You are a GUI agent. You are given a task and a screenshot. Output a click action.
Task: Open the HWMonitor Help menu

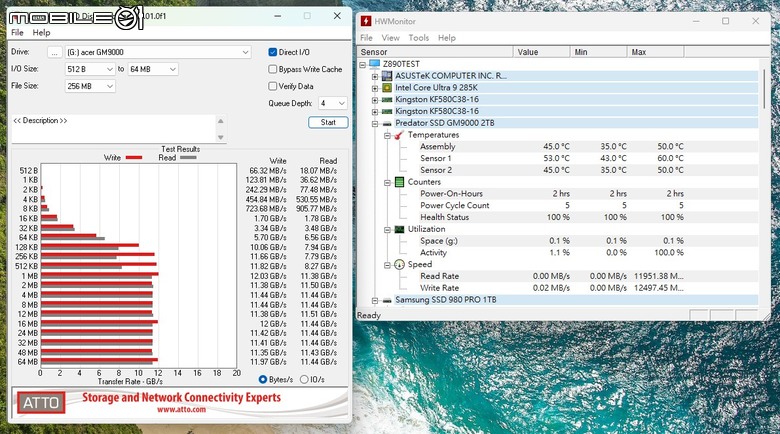[447, 38]
